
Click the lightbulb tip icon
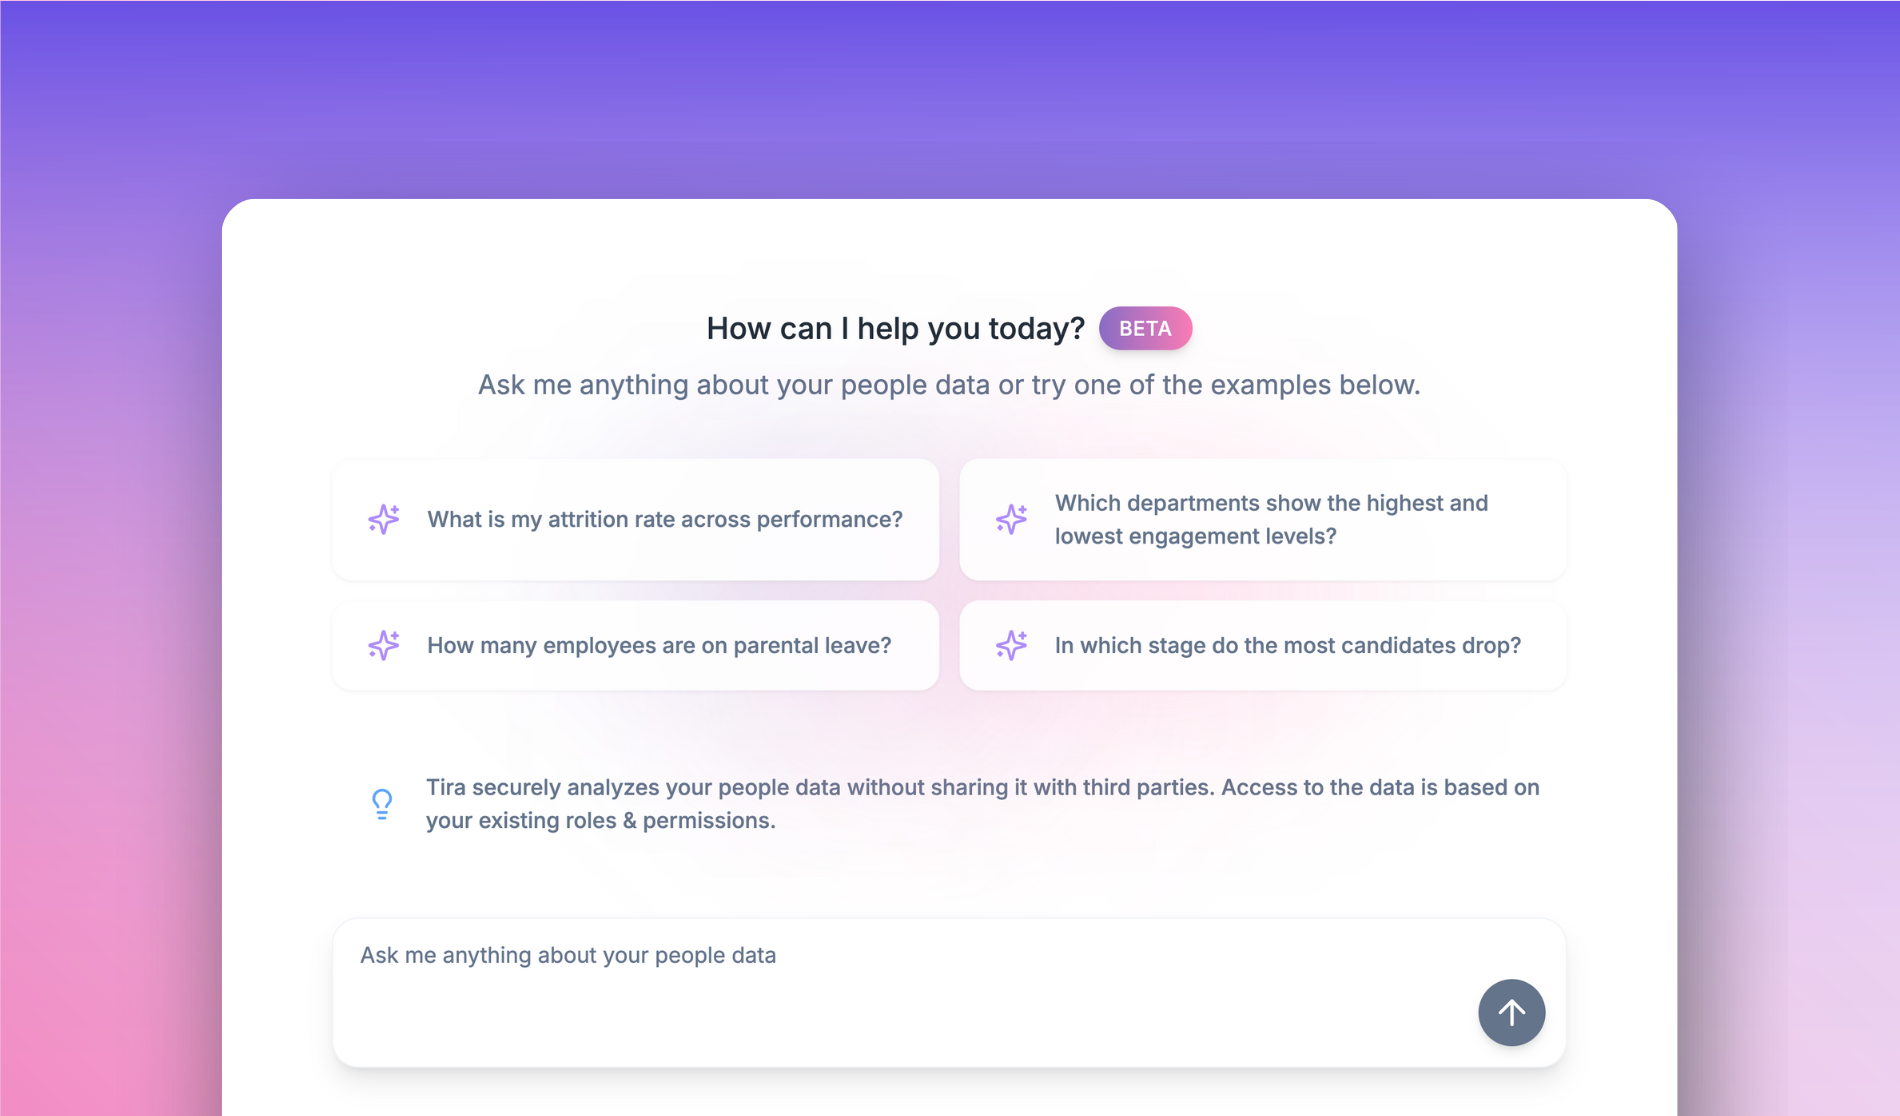382,804
